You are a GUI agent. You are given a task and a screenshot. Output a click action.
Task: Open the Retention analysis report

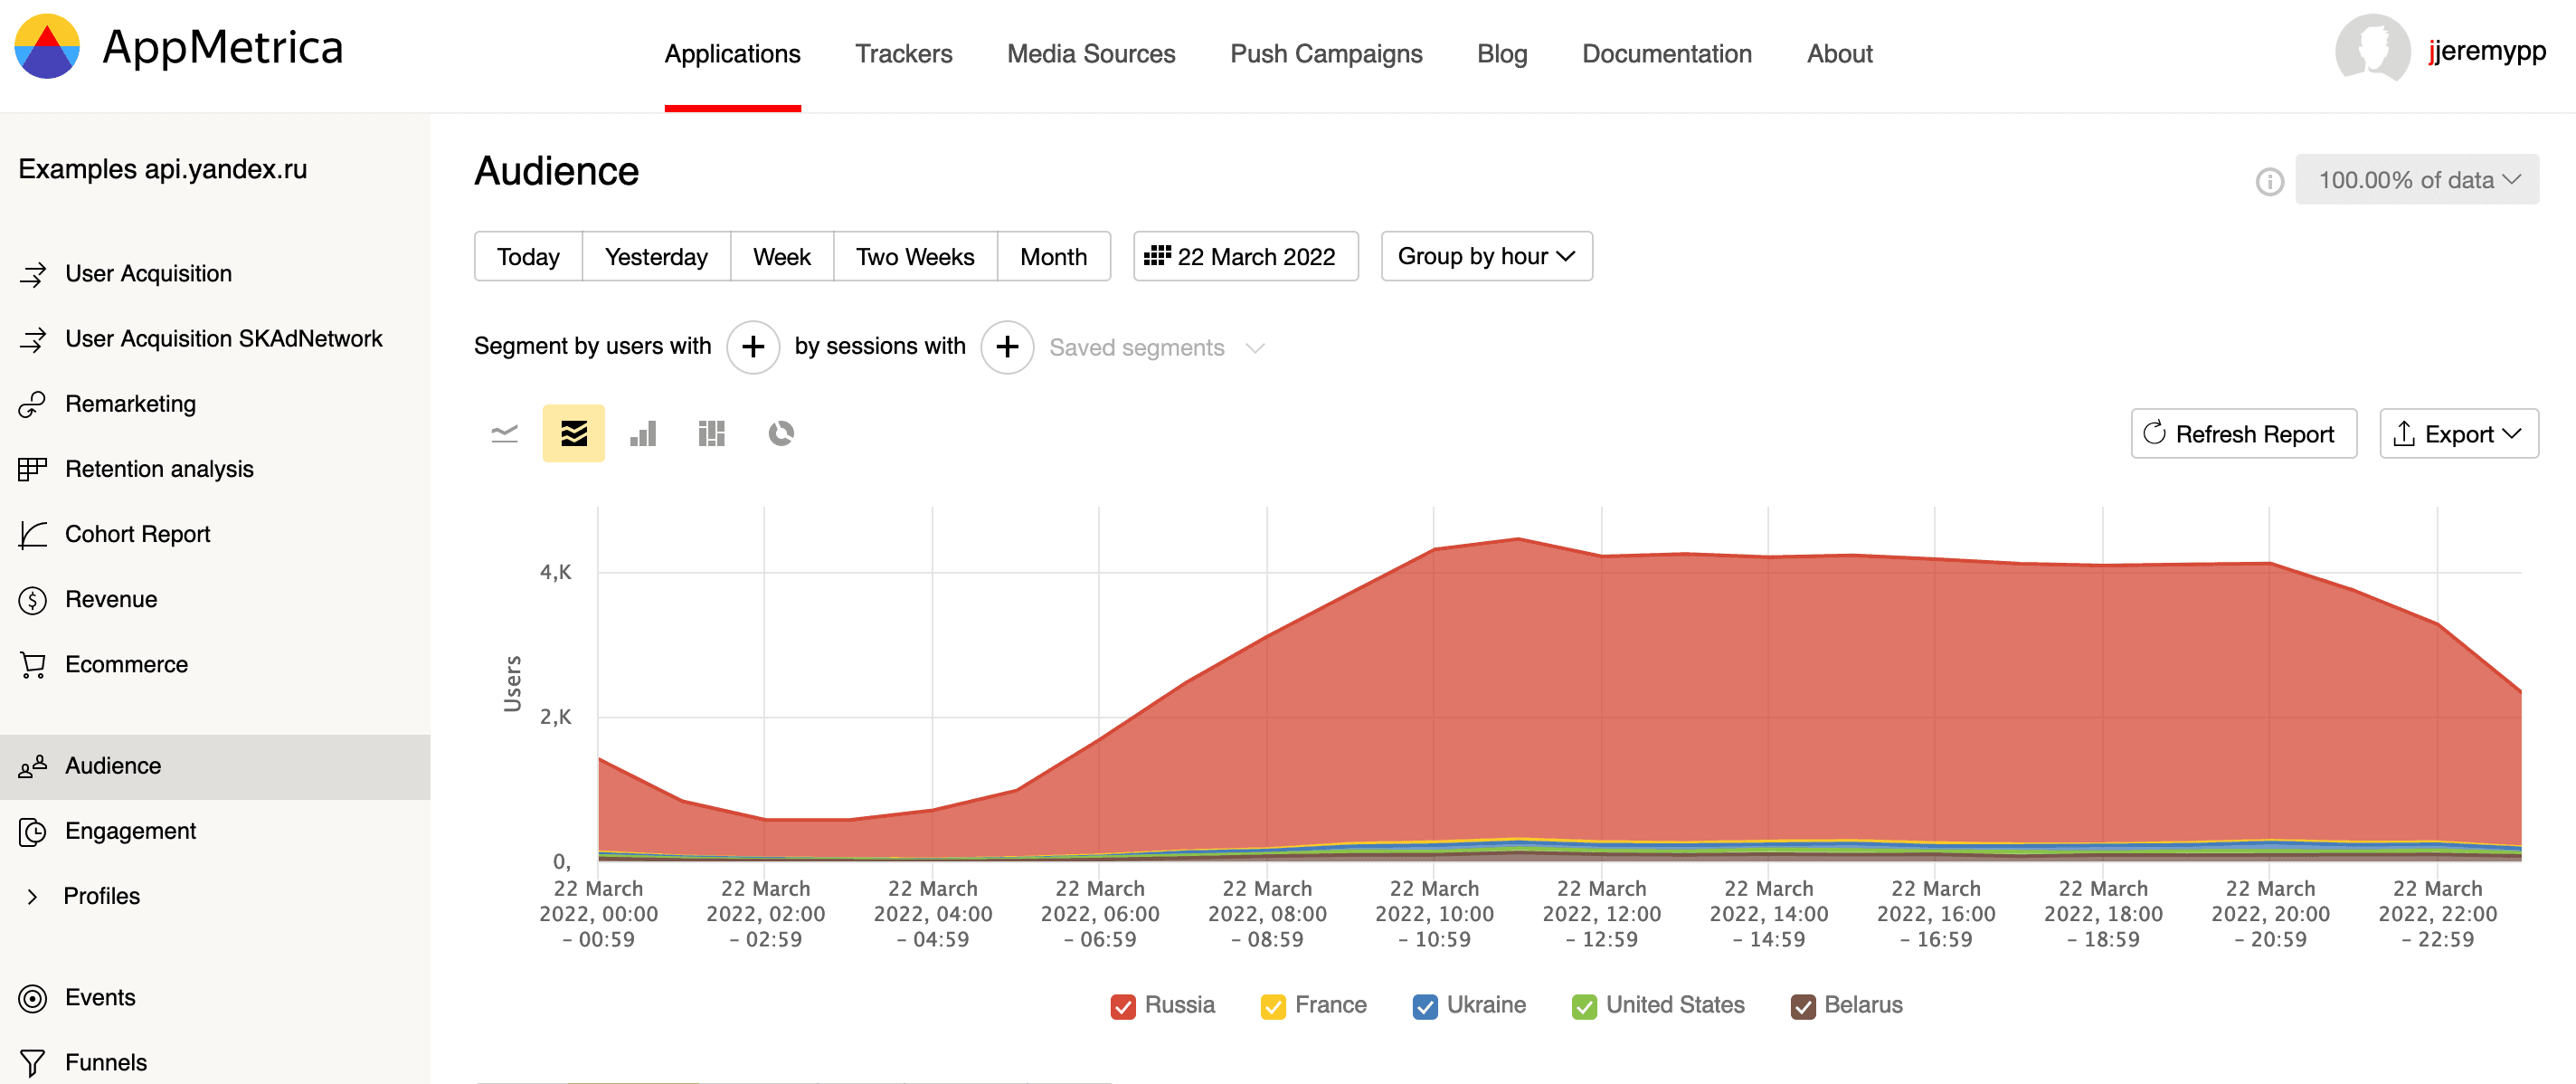click(159, 468)
